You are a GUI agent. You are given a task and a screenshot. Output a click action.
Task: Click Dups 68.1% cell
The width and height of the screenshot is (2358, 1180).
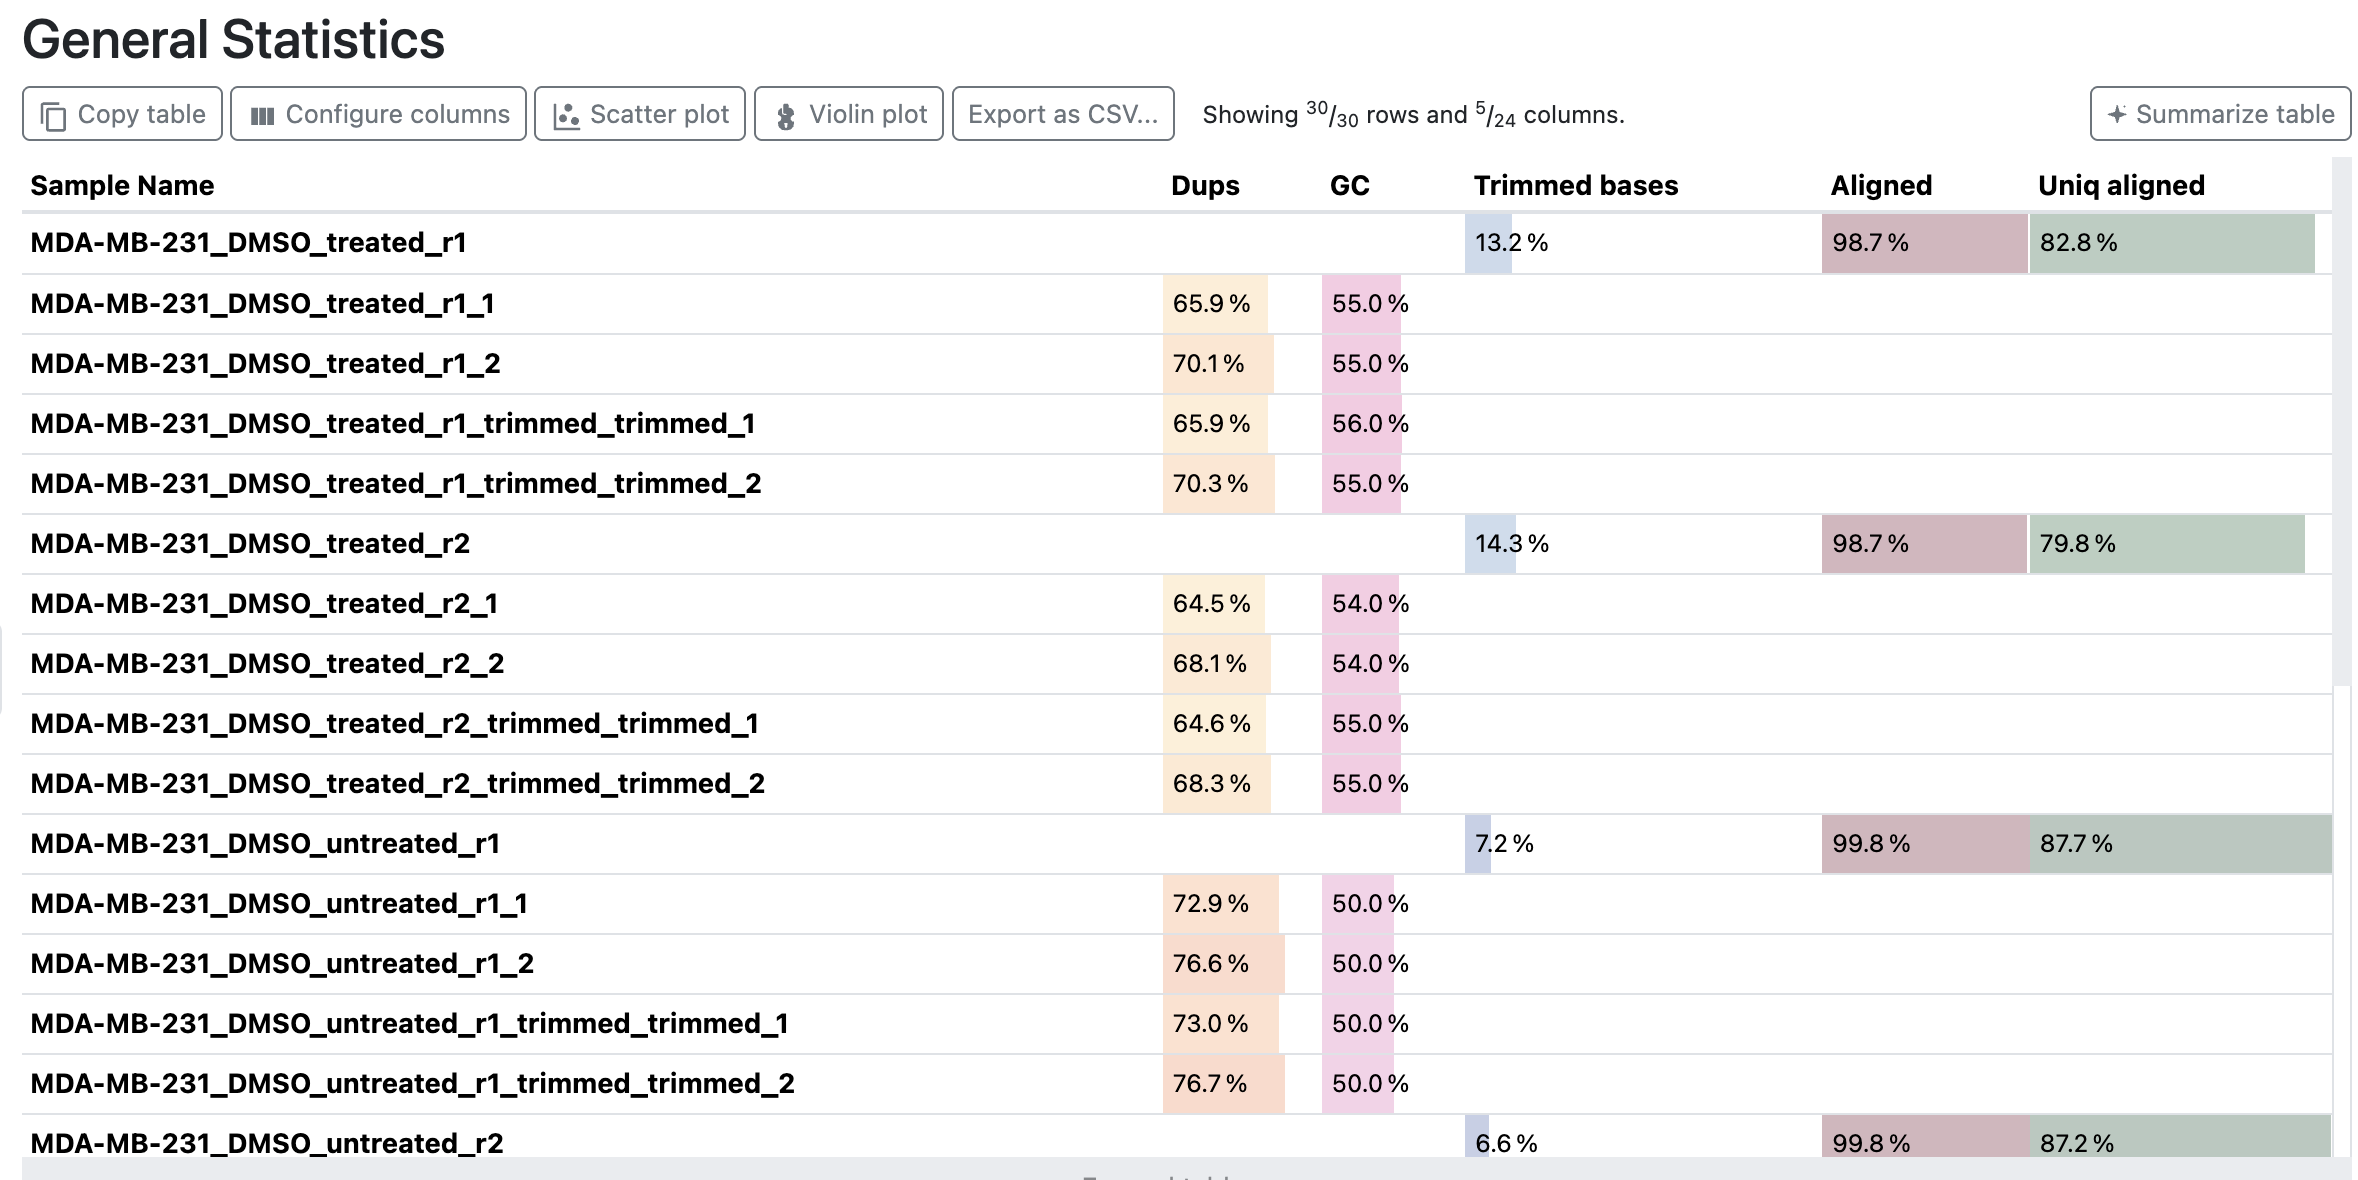1240,664
